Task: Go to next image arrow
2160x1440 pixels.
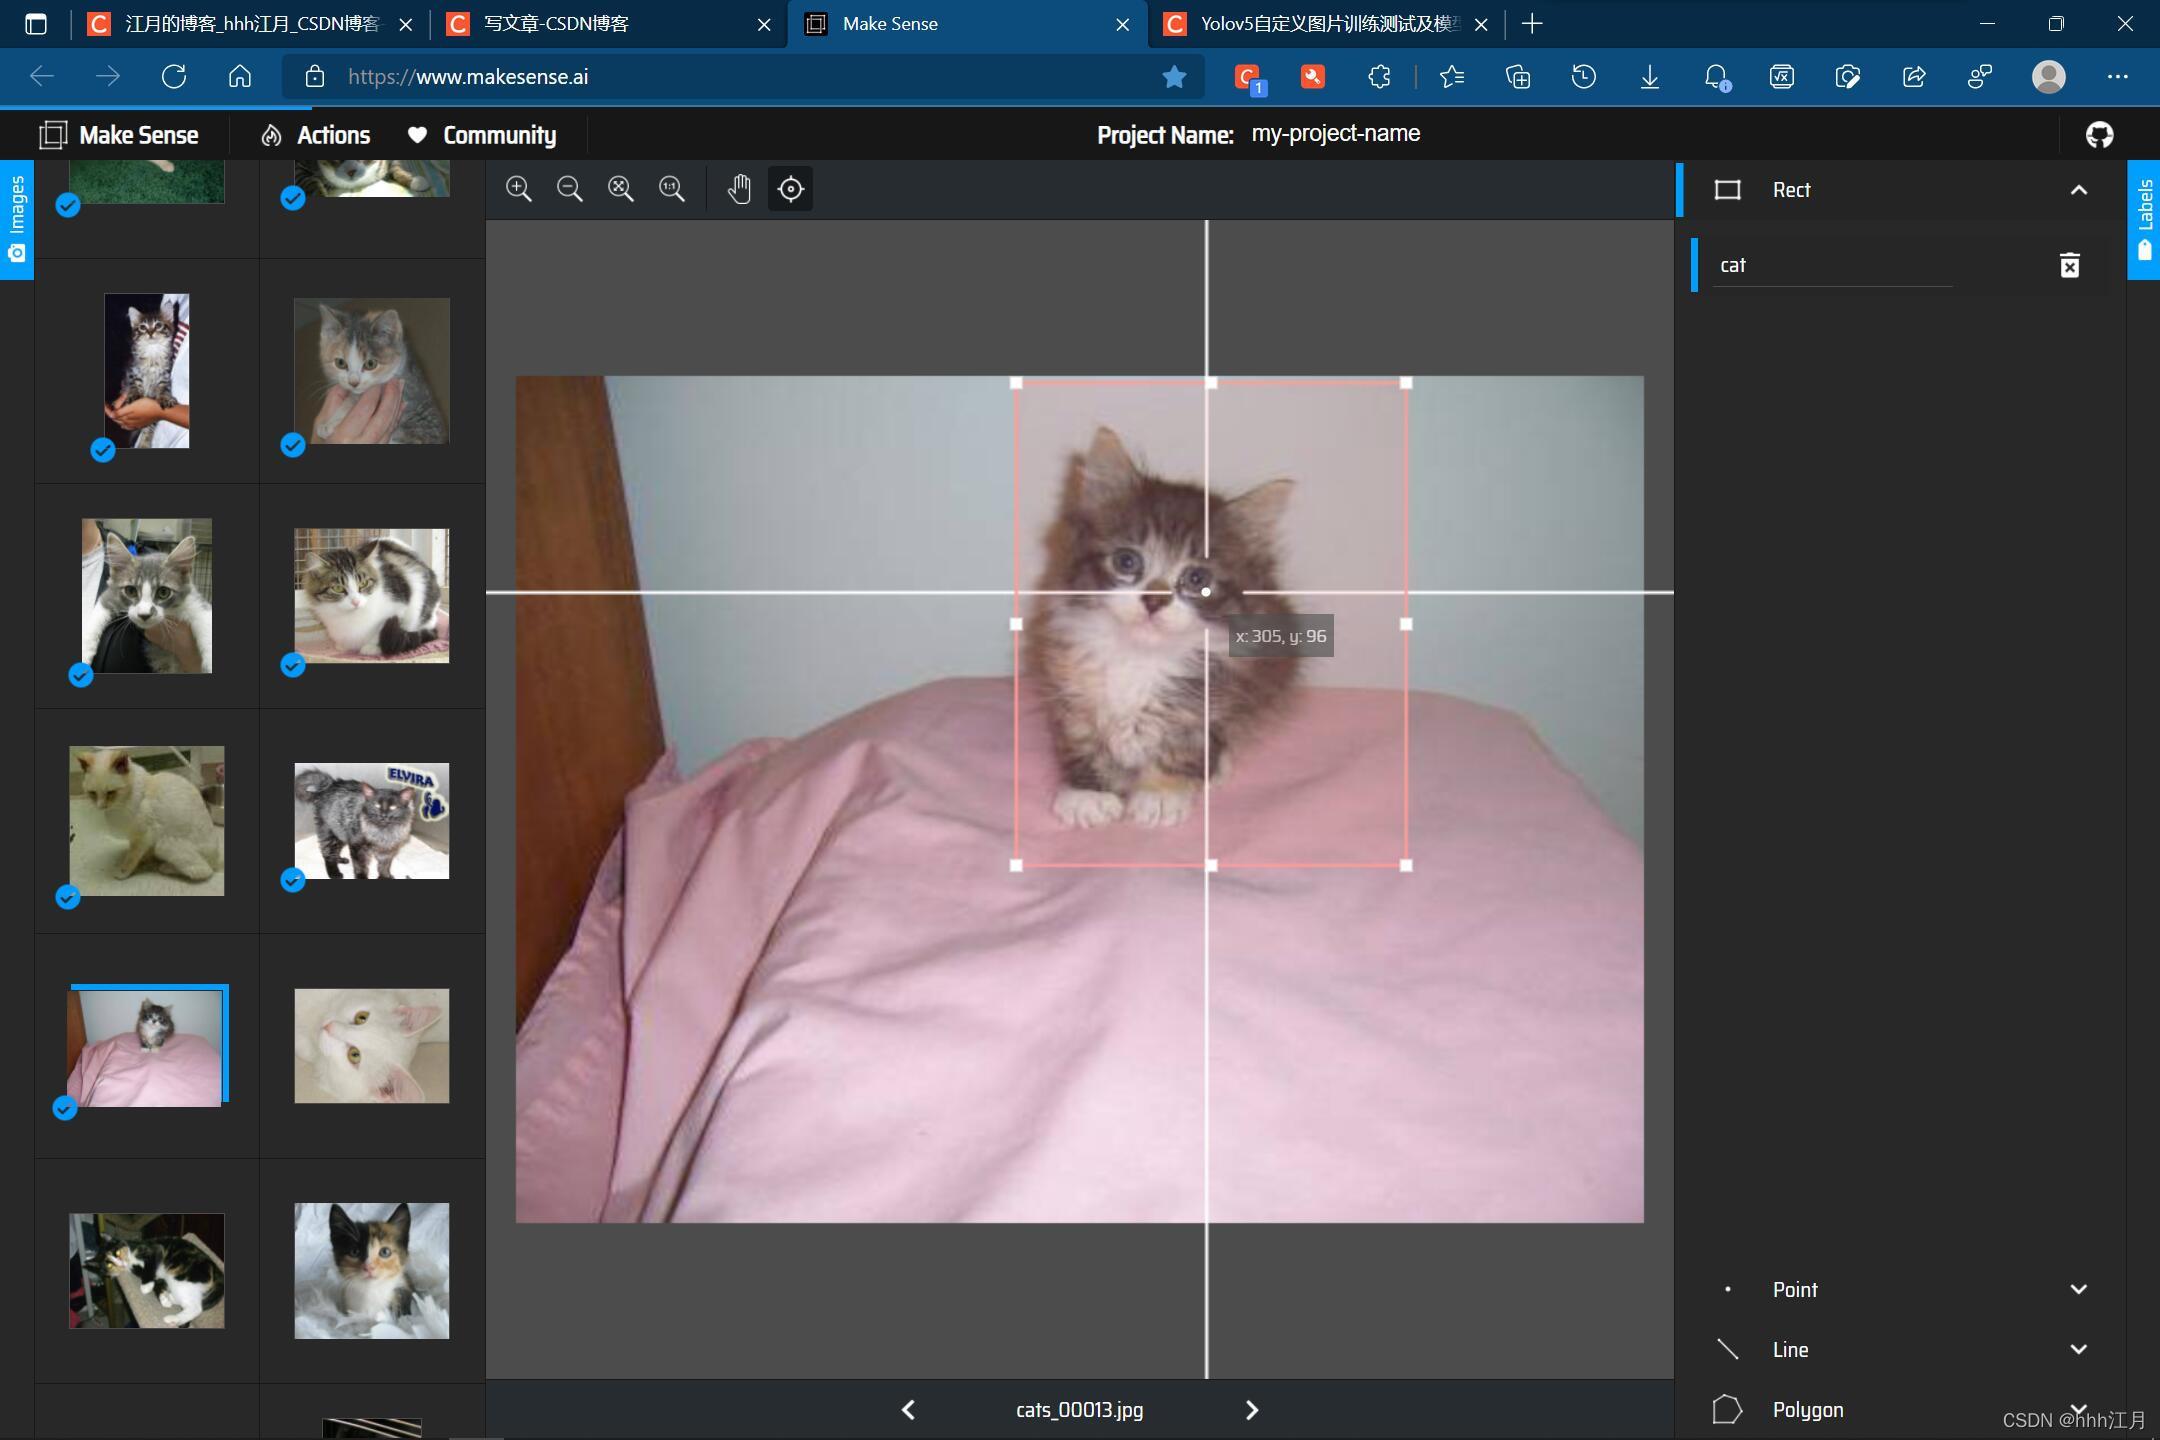Action: (x=1251, y=1410)
